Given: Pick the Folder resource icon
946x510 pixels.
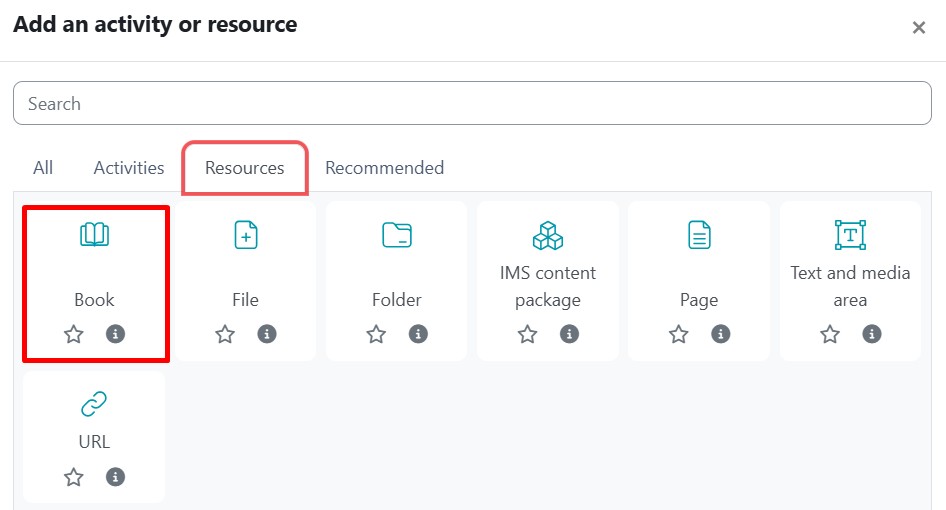Looking at the screenshot, I should coord(397,236).
